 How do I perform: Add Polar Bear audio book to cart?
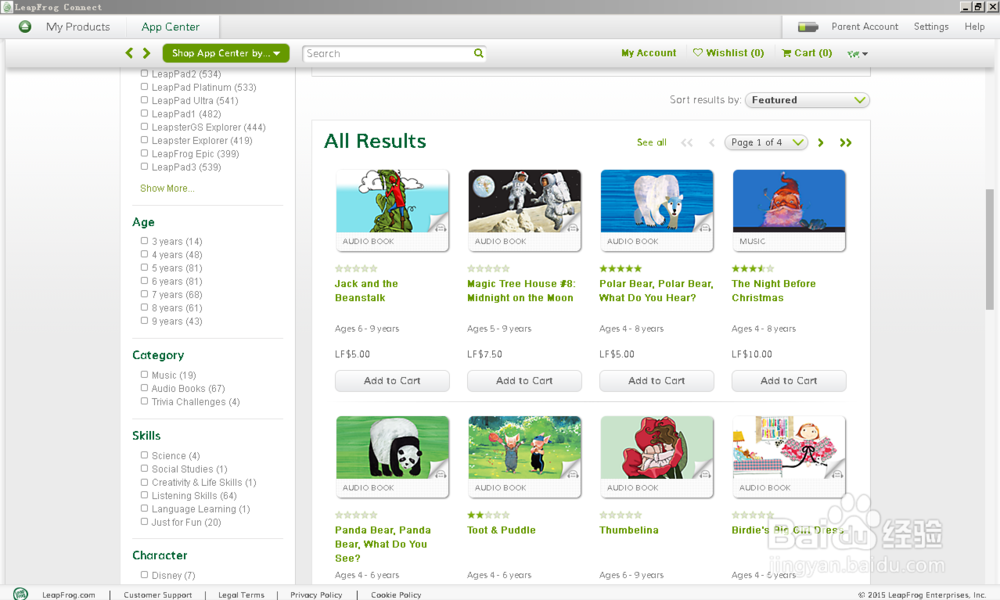point(657,381)
